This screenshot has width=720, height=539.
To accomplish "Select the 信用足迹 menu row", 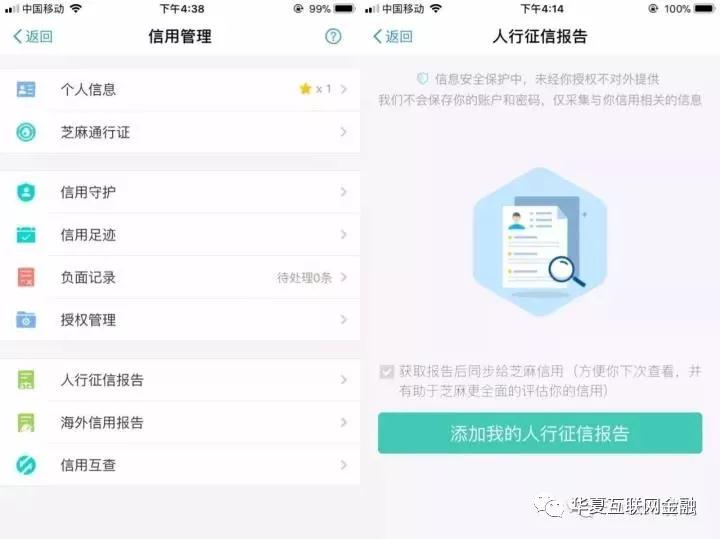I will 180,235.
